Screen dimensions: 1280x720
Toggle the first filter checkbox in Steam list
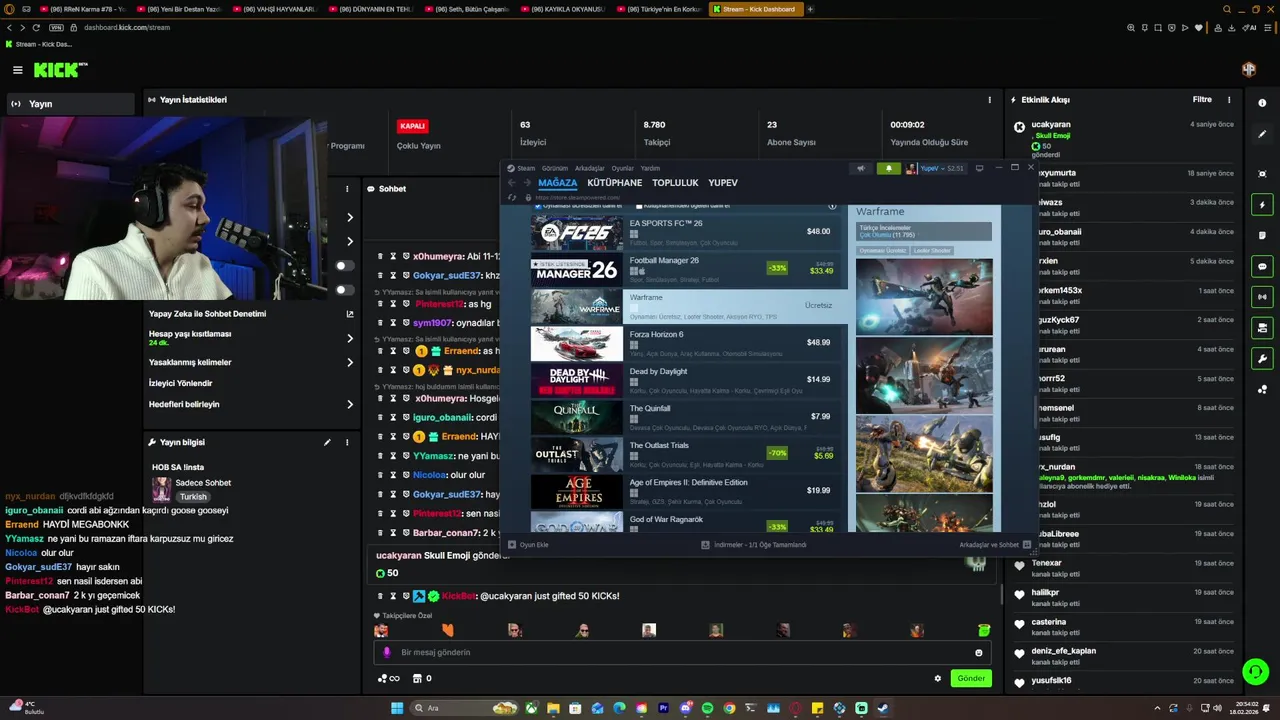(x=538, y=206)
